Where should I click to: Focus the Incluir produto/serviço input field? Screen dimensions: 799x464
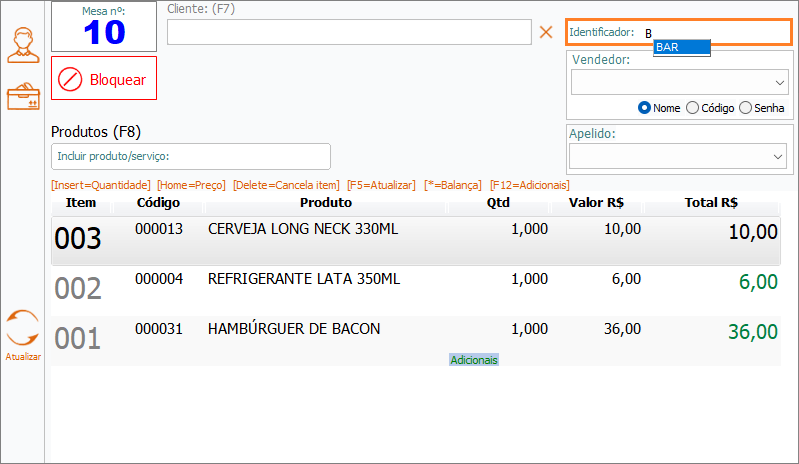tap(190, 156)
